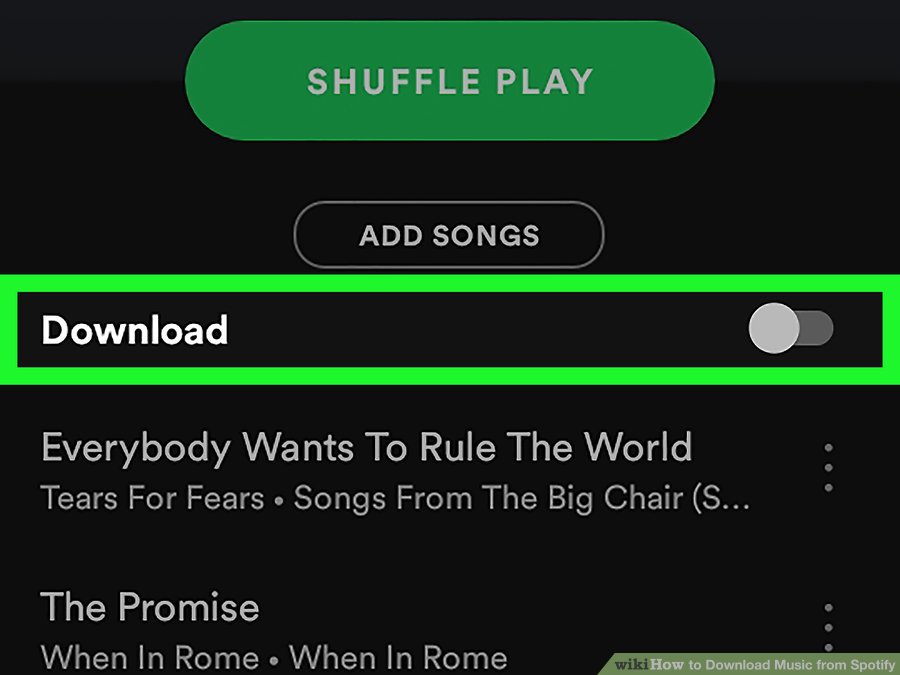Select the subtitle line under Everybody Wants To Rule
This screenshot has width=900, height=675.
pyautogui.click(x=395, y=498)
